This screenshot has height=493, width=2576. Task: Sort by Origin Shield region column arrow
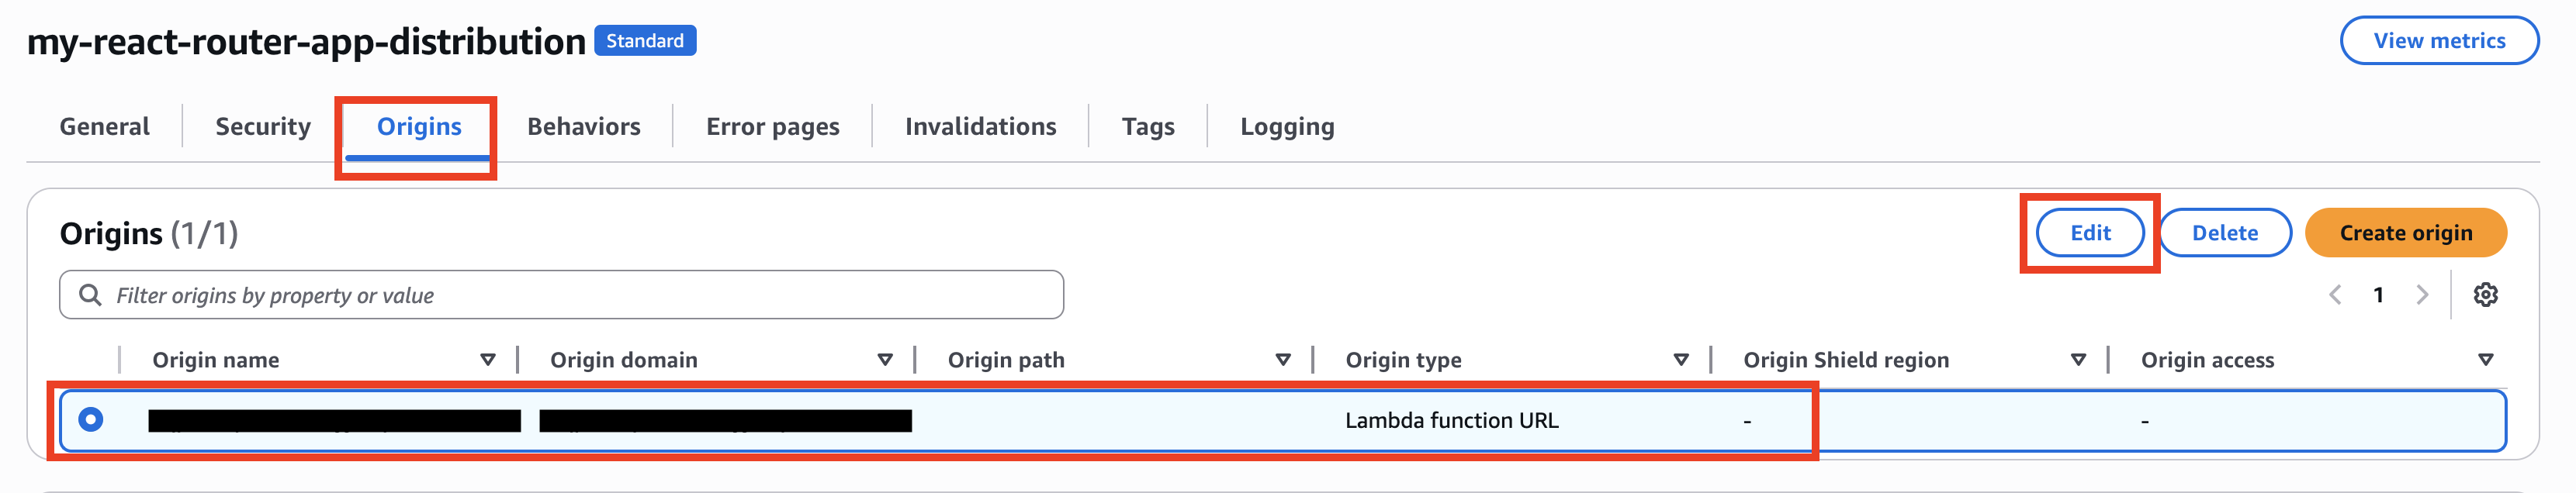pos(2078,360)
